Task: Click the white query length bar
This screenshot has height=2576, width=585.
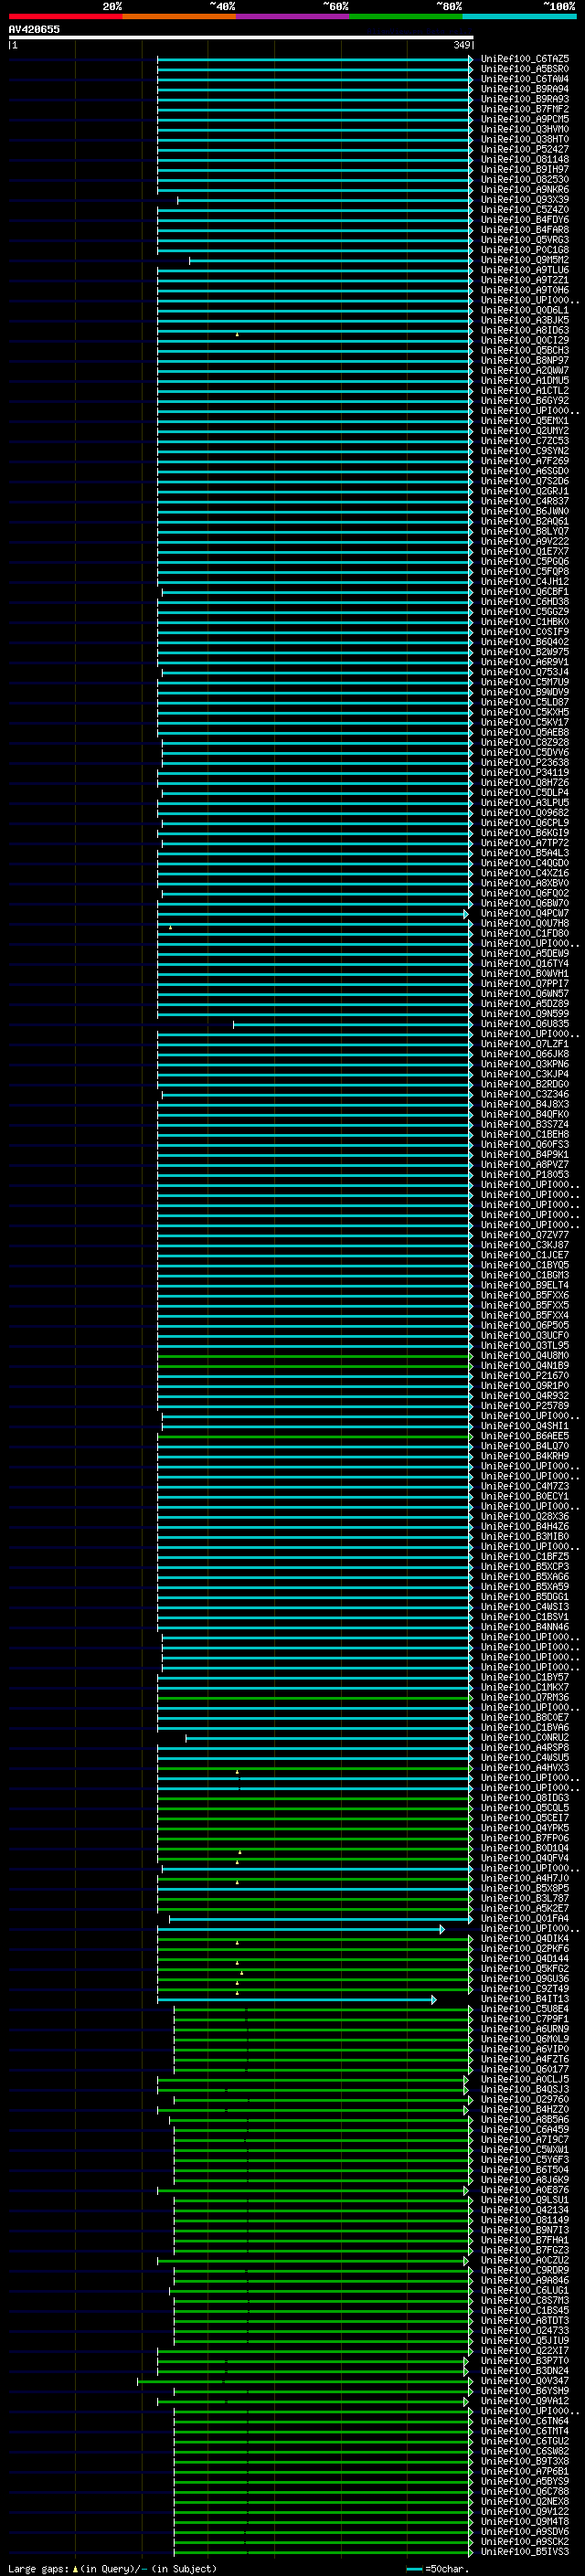Action: pyautogui.click(x=241, y=38)
